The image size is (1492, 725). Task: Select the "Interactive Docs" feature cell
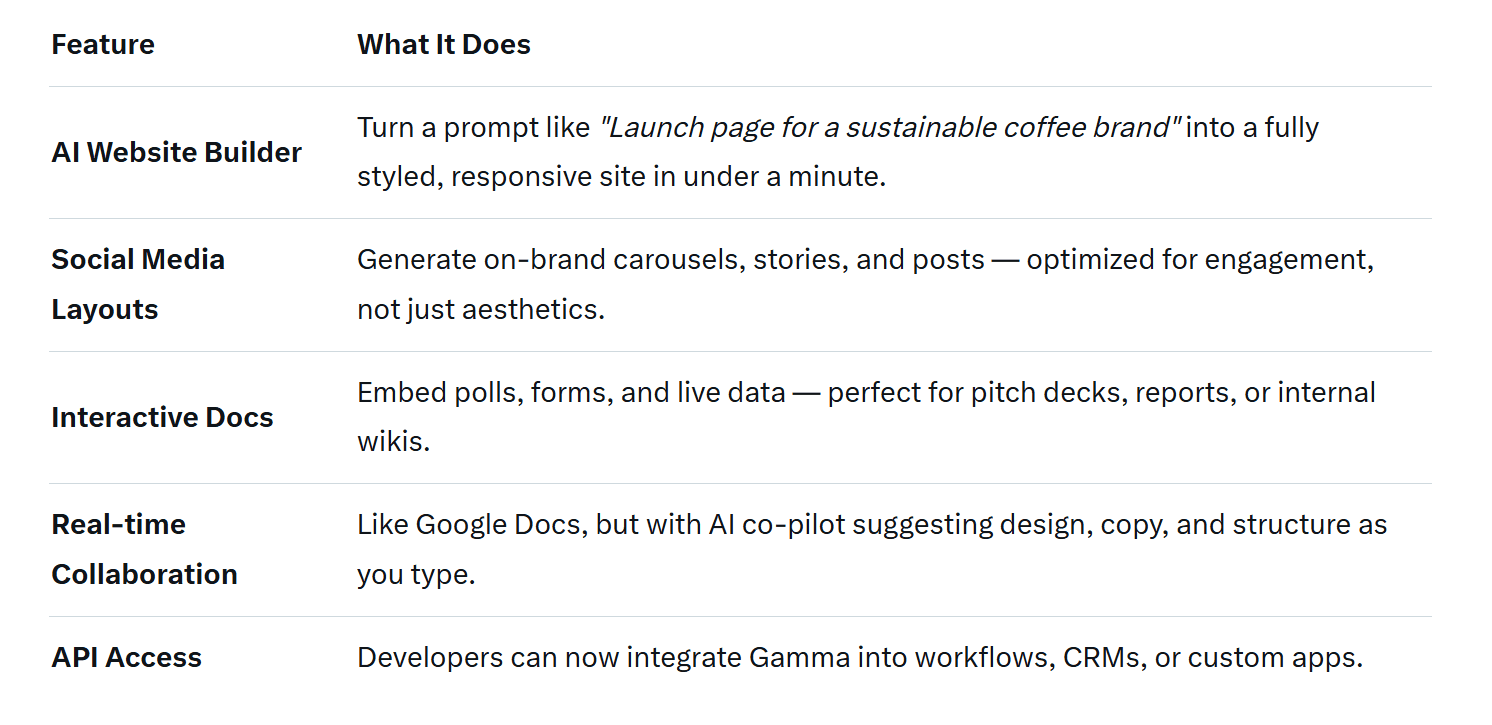162,418
